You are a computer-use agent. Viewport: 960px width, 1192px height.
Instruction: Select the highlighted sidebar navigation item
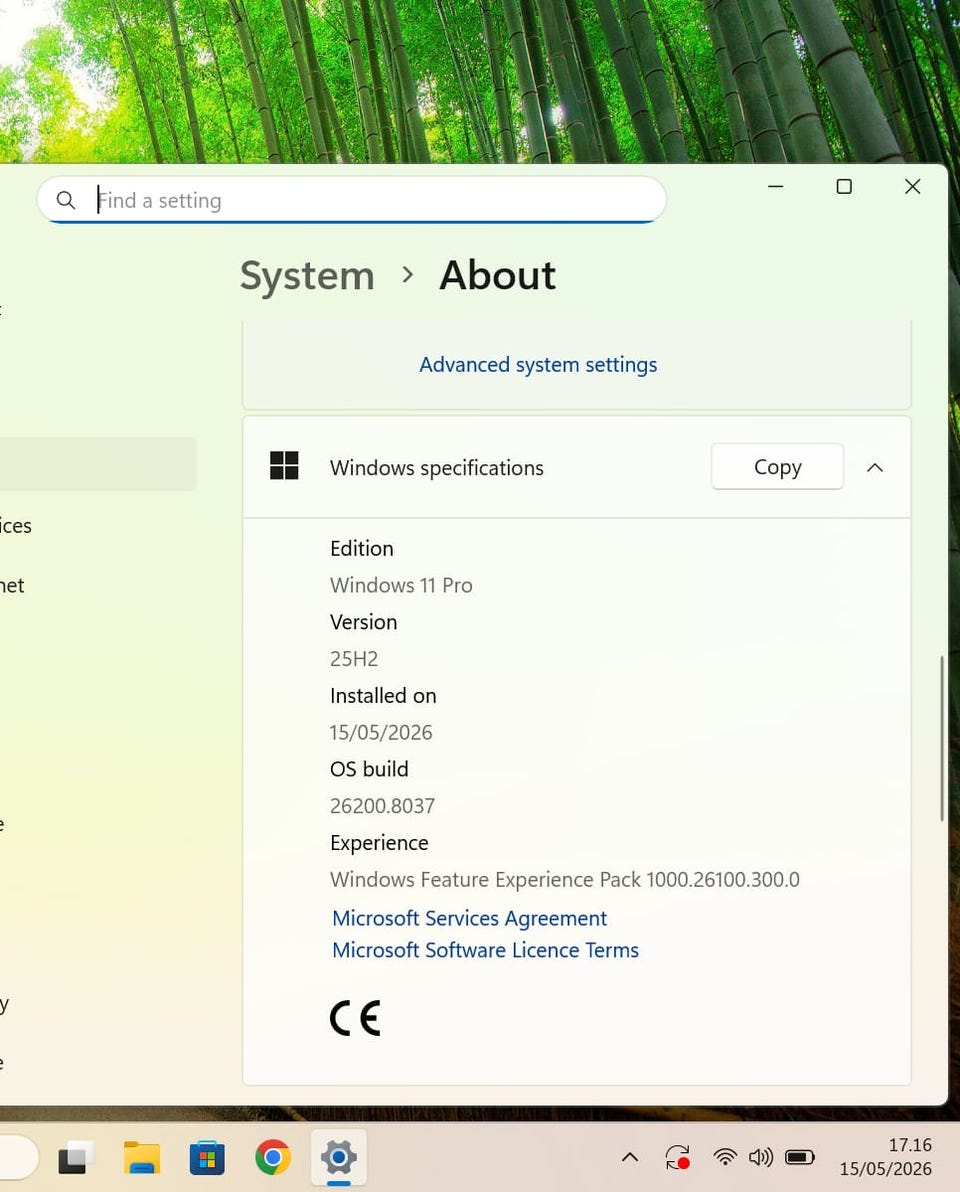tap(98, 464)
